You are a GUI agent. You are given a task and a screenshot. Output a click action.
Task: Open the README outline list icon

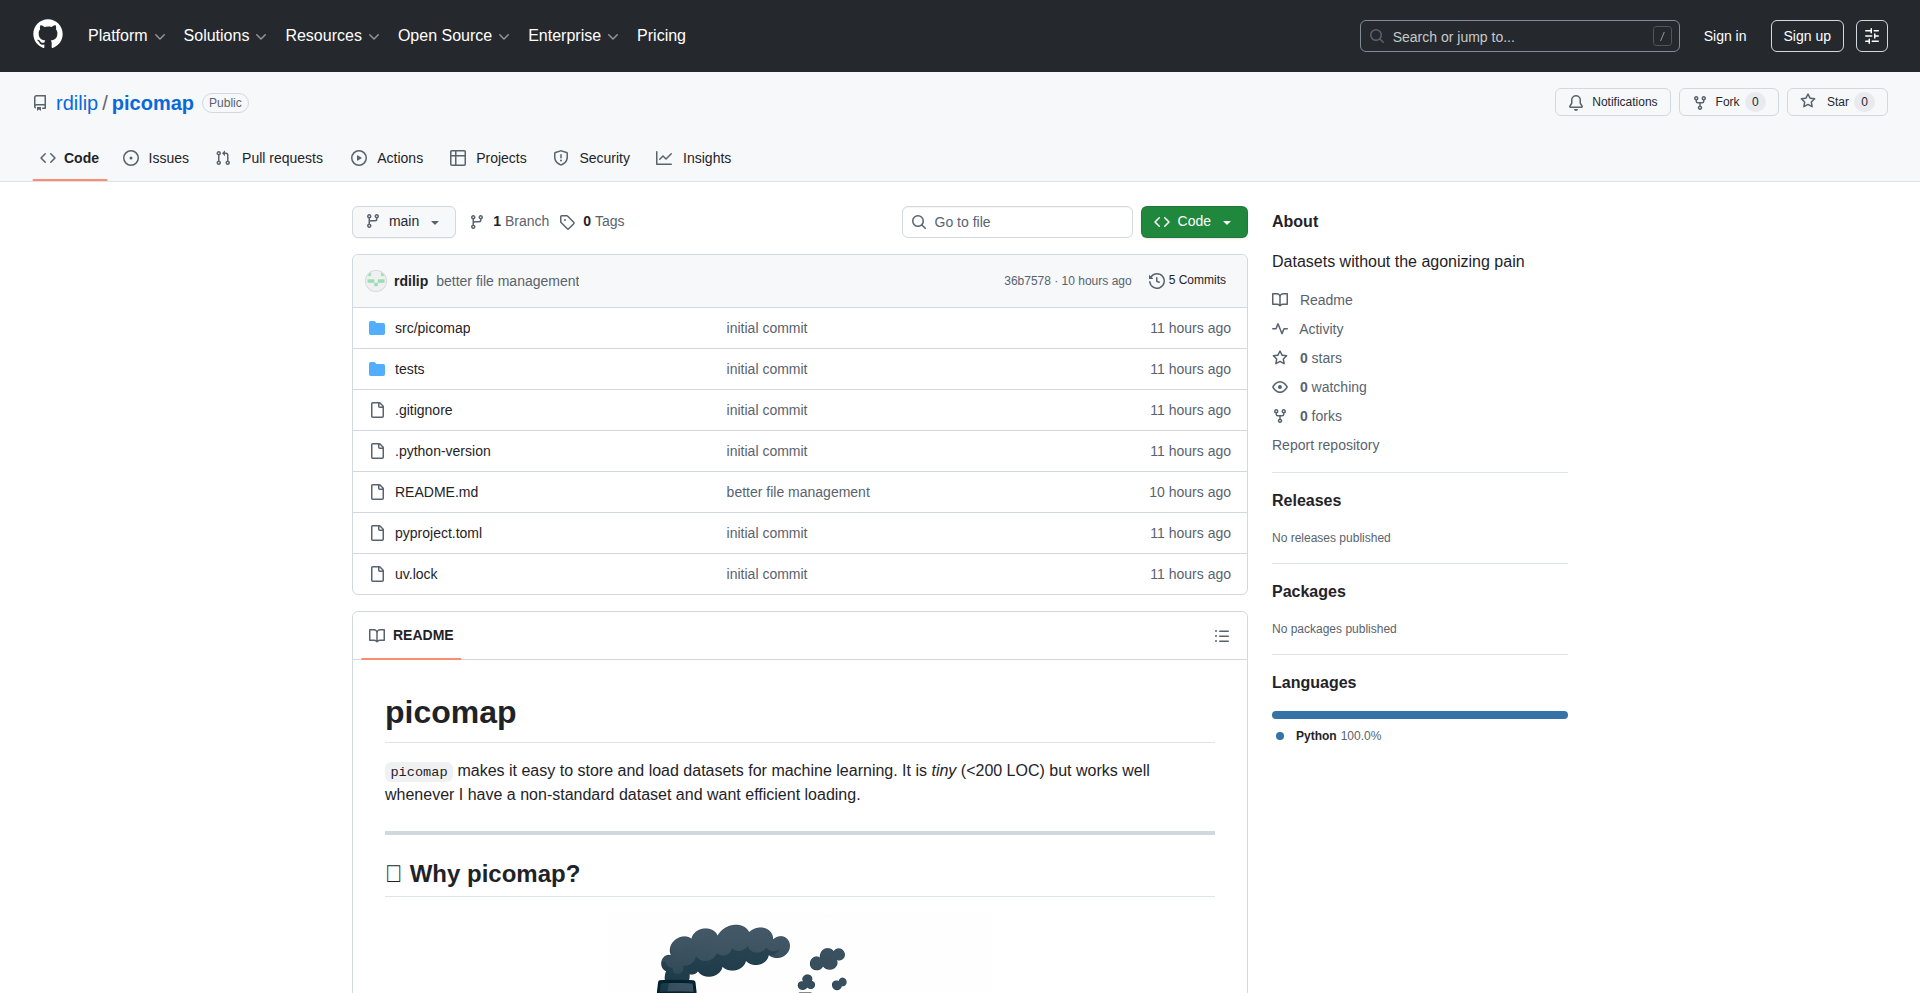[1222, 636]
